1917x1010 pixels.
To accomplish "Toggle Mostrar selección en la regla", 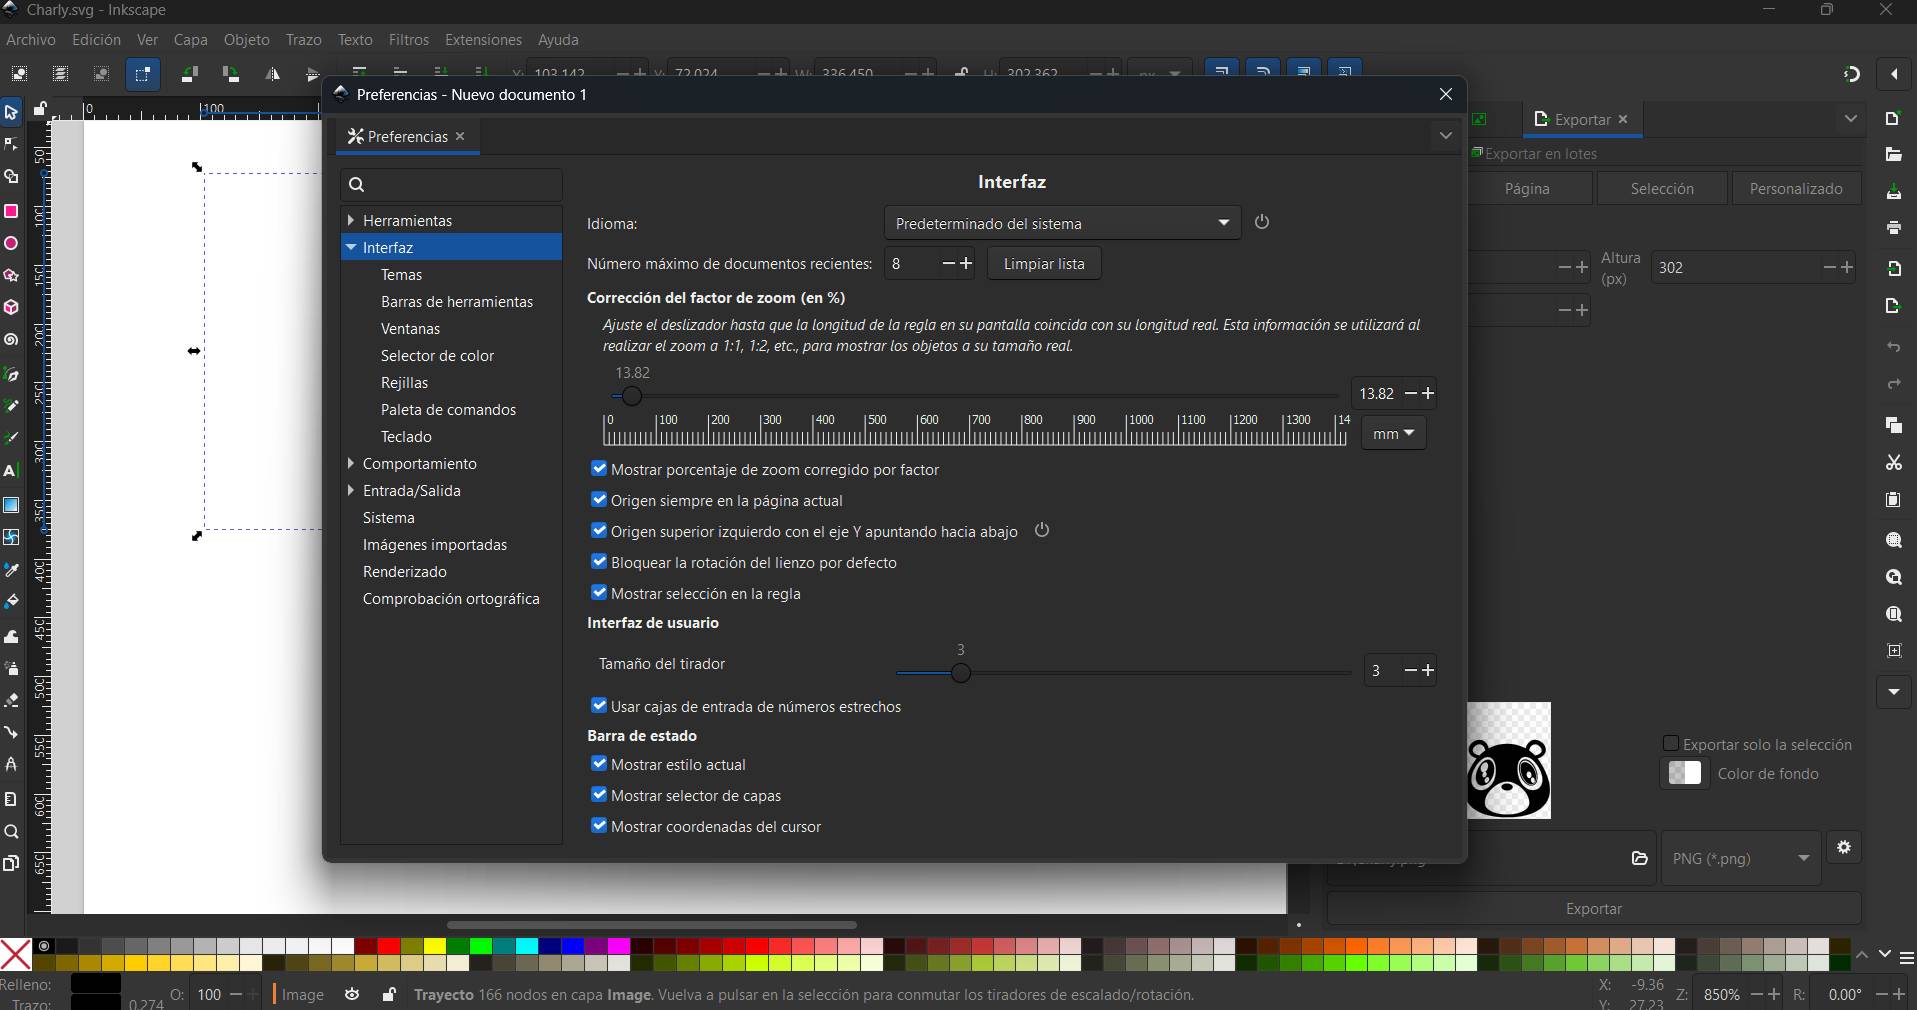I will point(599,592).
